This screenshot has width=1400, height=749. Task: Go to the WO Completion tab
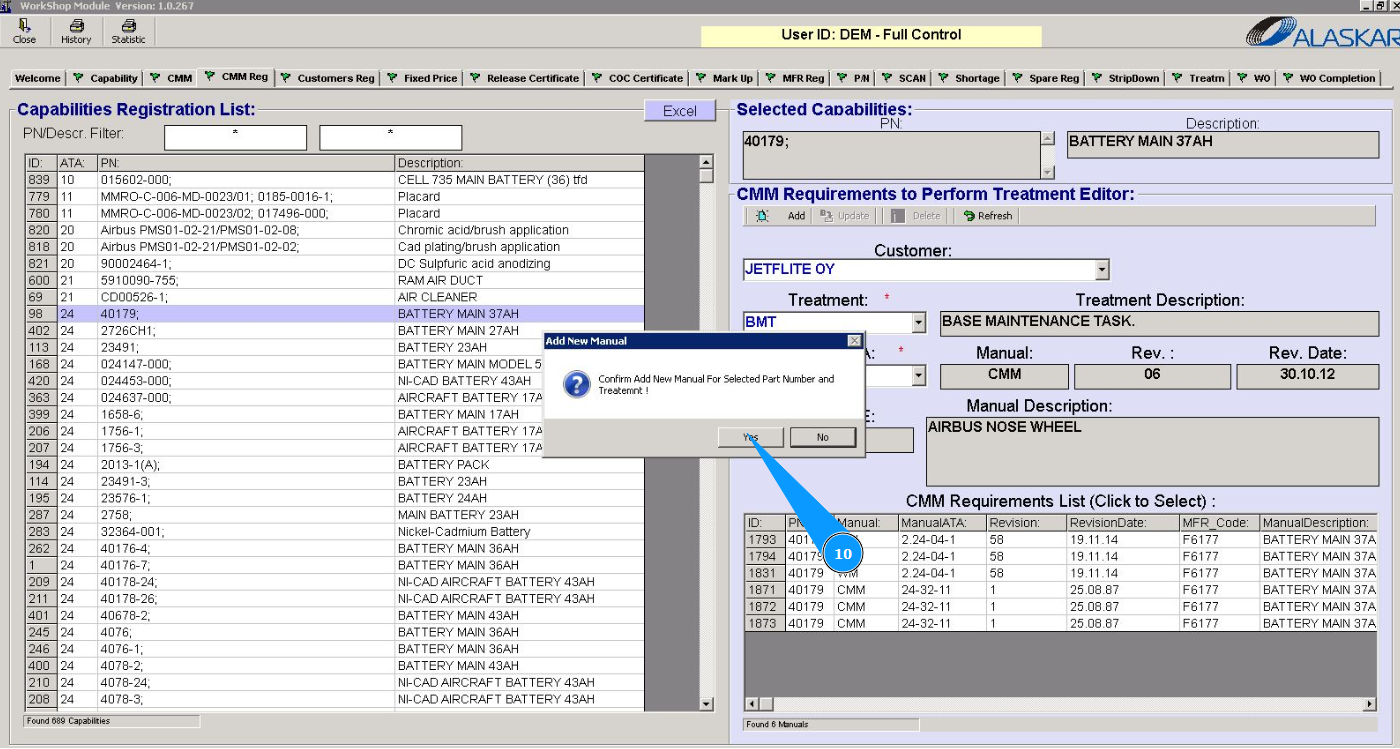tap(1328, 78)
